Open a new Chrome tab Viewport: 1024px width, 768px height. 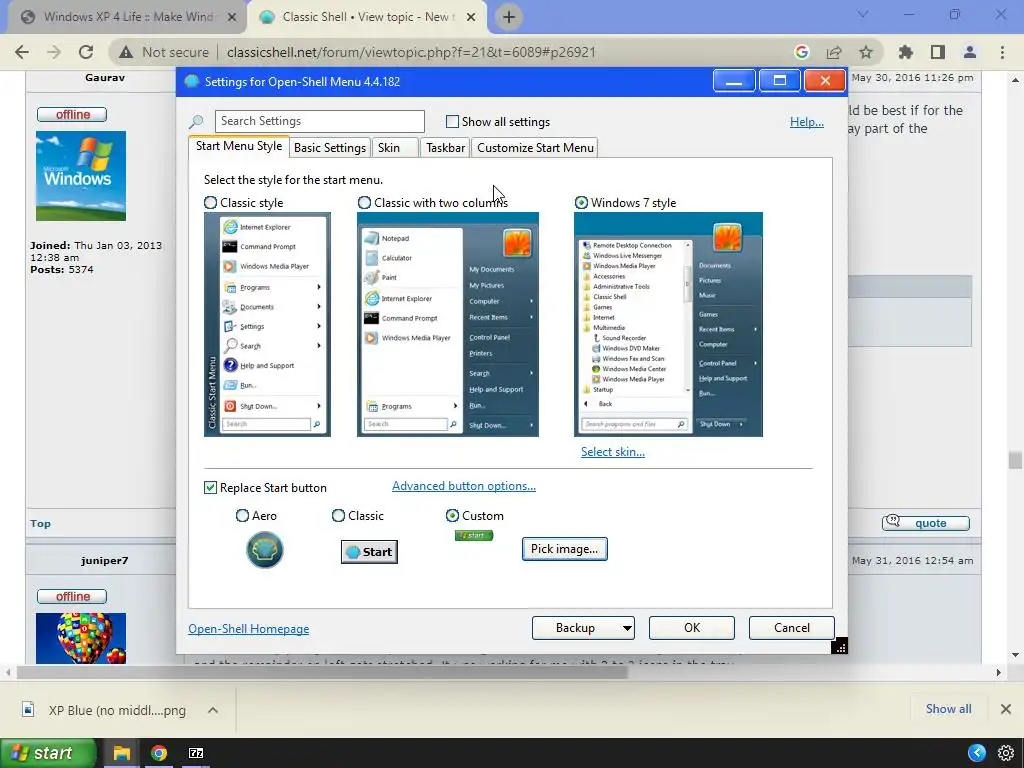click(x=509, y=17)
